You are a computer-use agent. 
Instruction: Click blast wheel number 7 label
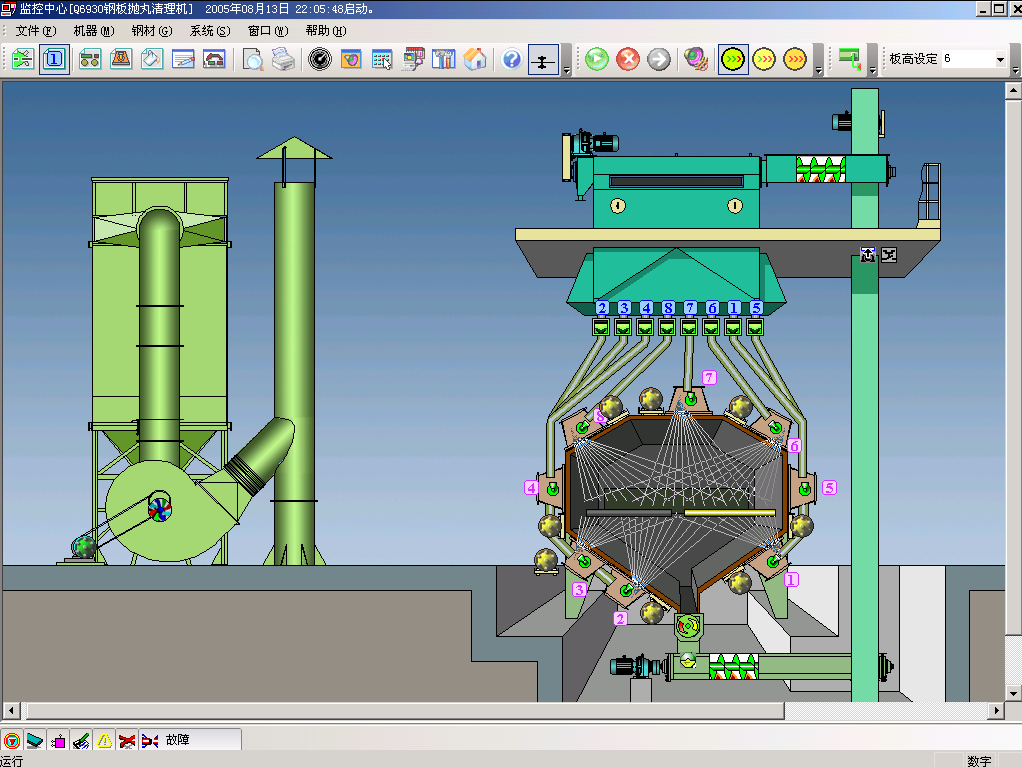click(x=710, y=377)
